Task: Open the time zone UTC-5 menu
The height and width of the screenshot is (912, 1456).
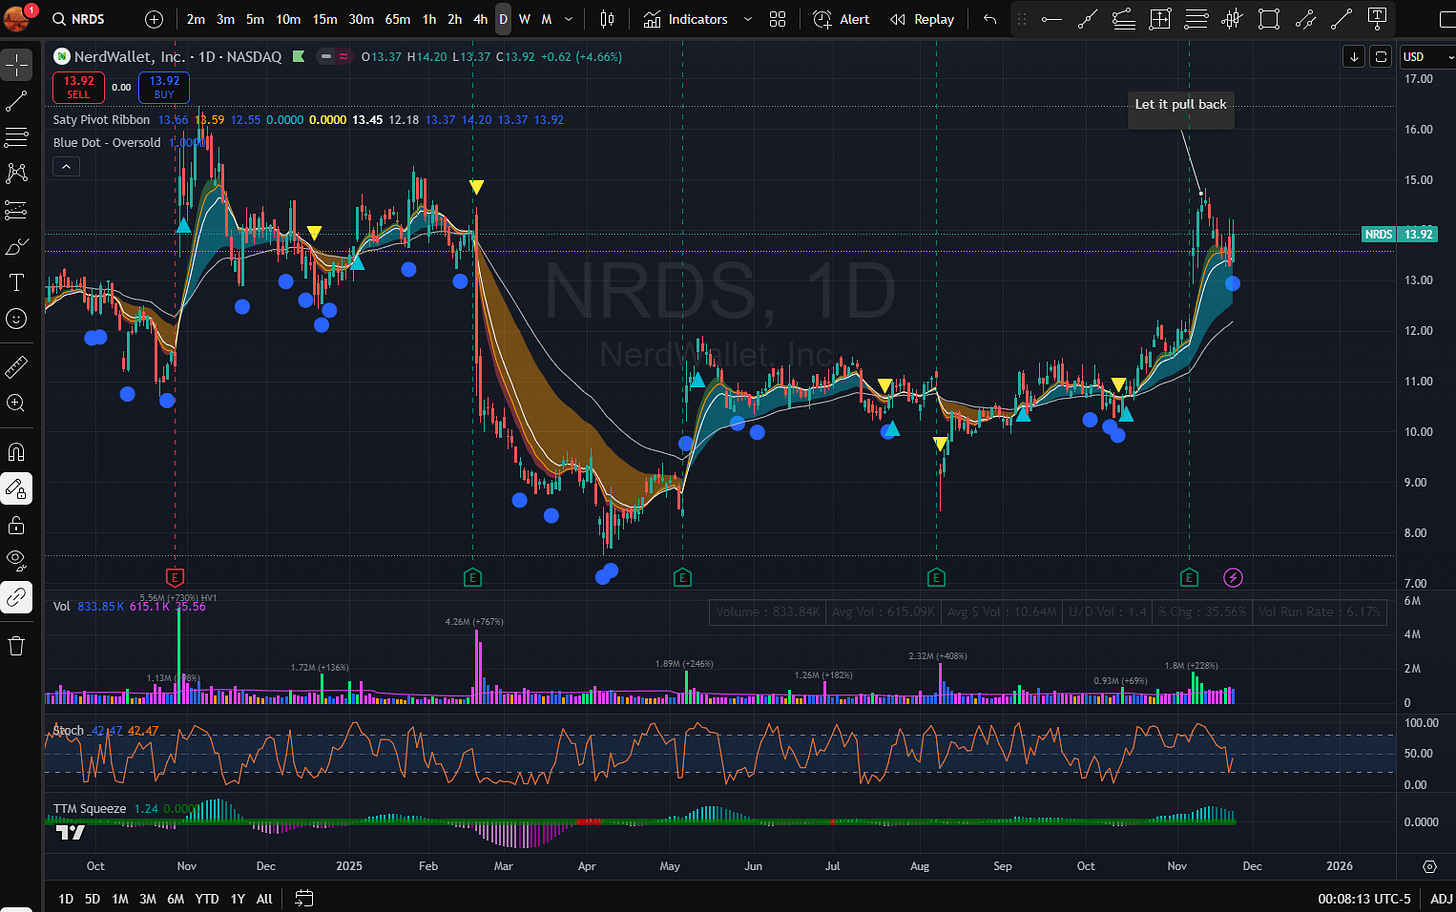Action: [x=1365, y=898]
